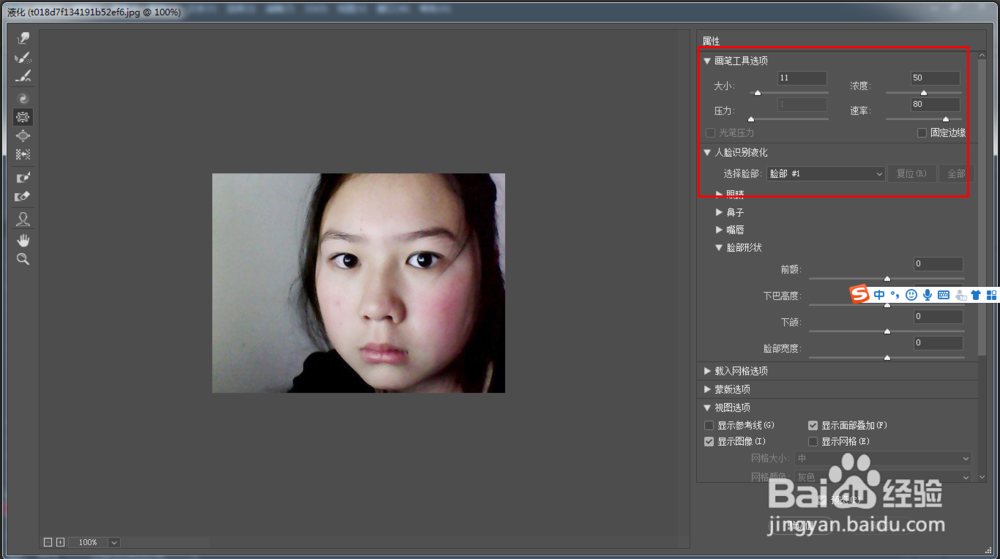Collapse the 脸部形状 section
Screen dimensions: 1000x559
click(x=719, y=247)
